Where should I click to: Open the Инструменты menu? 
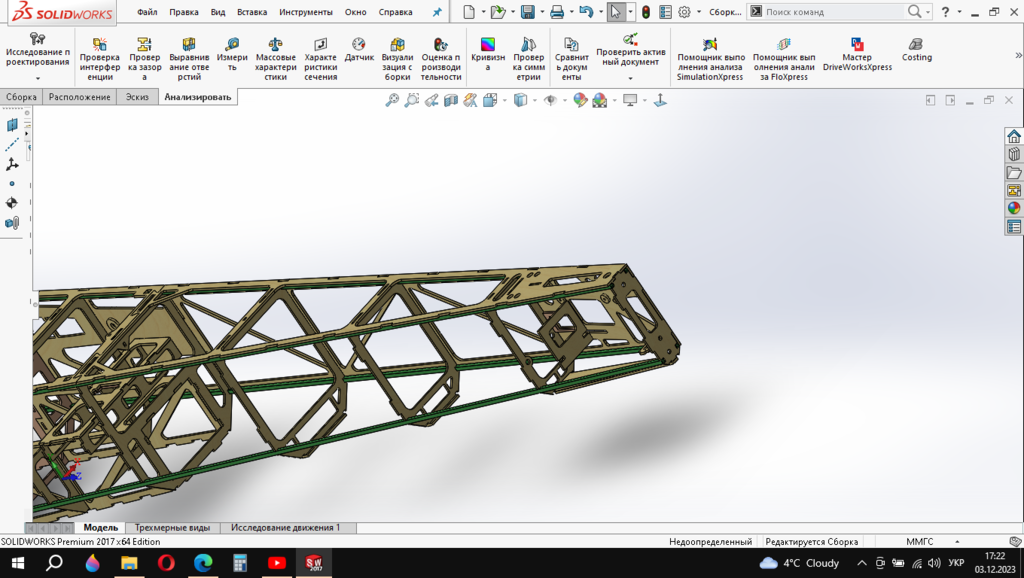coord(305,12)
